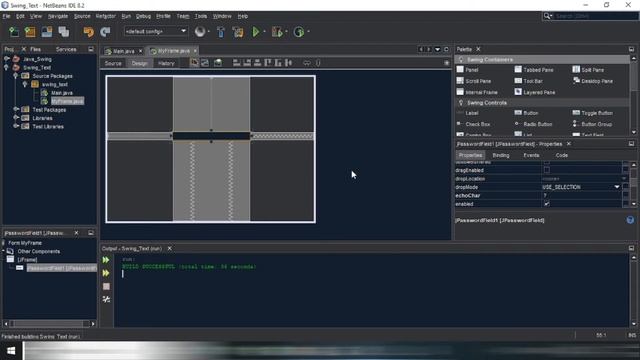
Task: Click the Output settings icon below Stop
Action: click(x=106, y=299)
